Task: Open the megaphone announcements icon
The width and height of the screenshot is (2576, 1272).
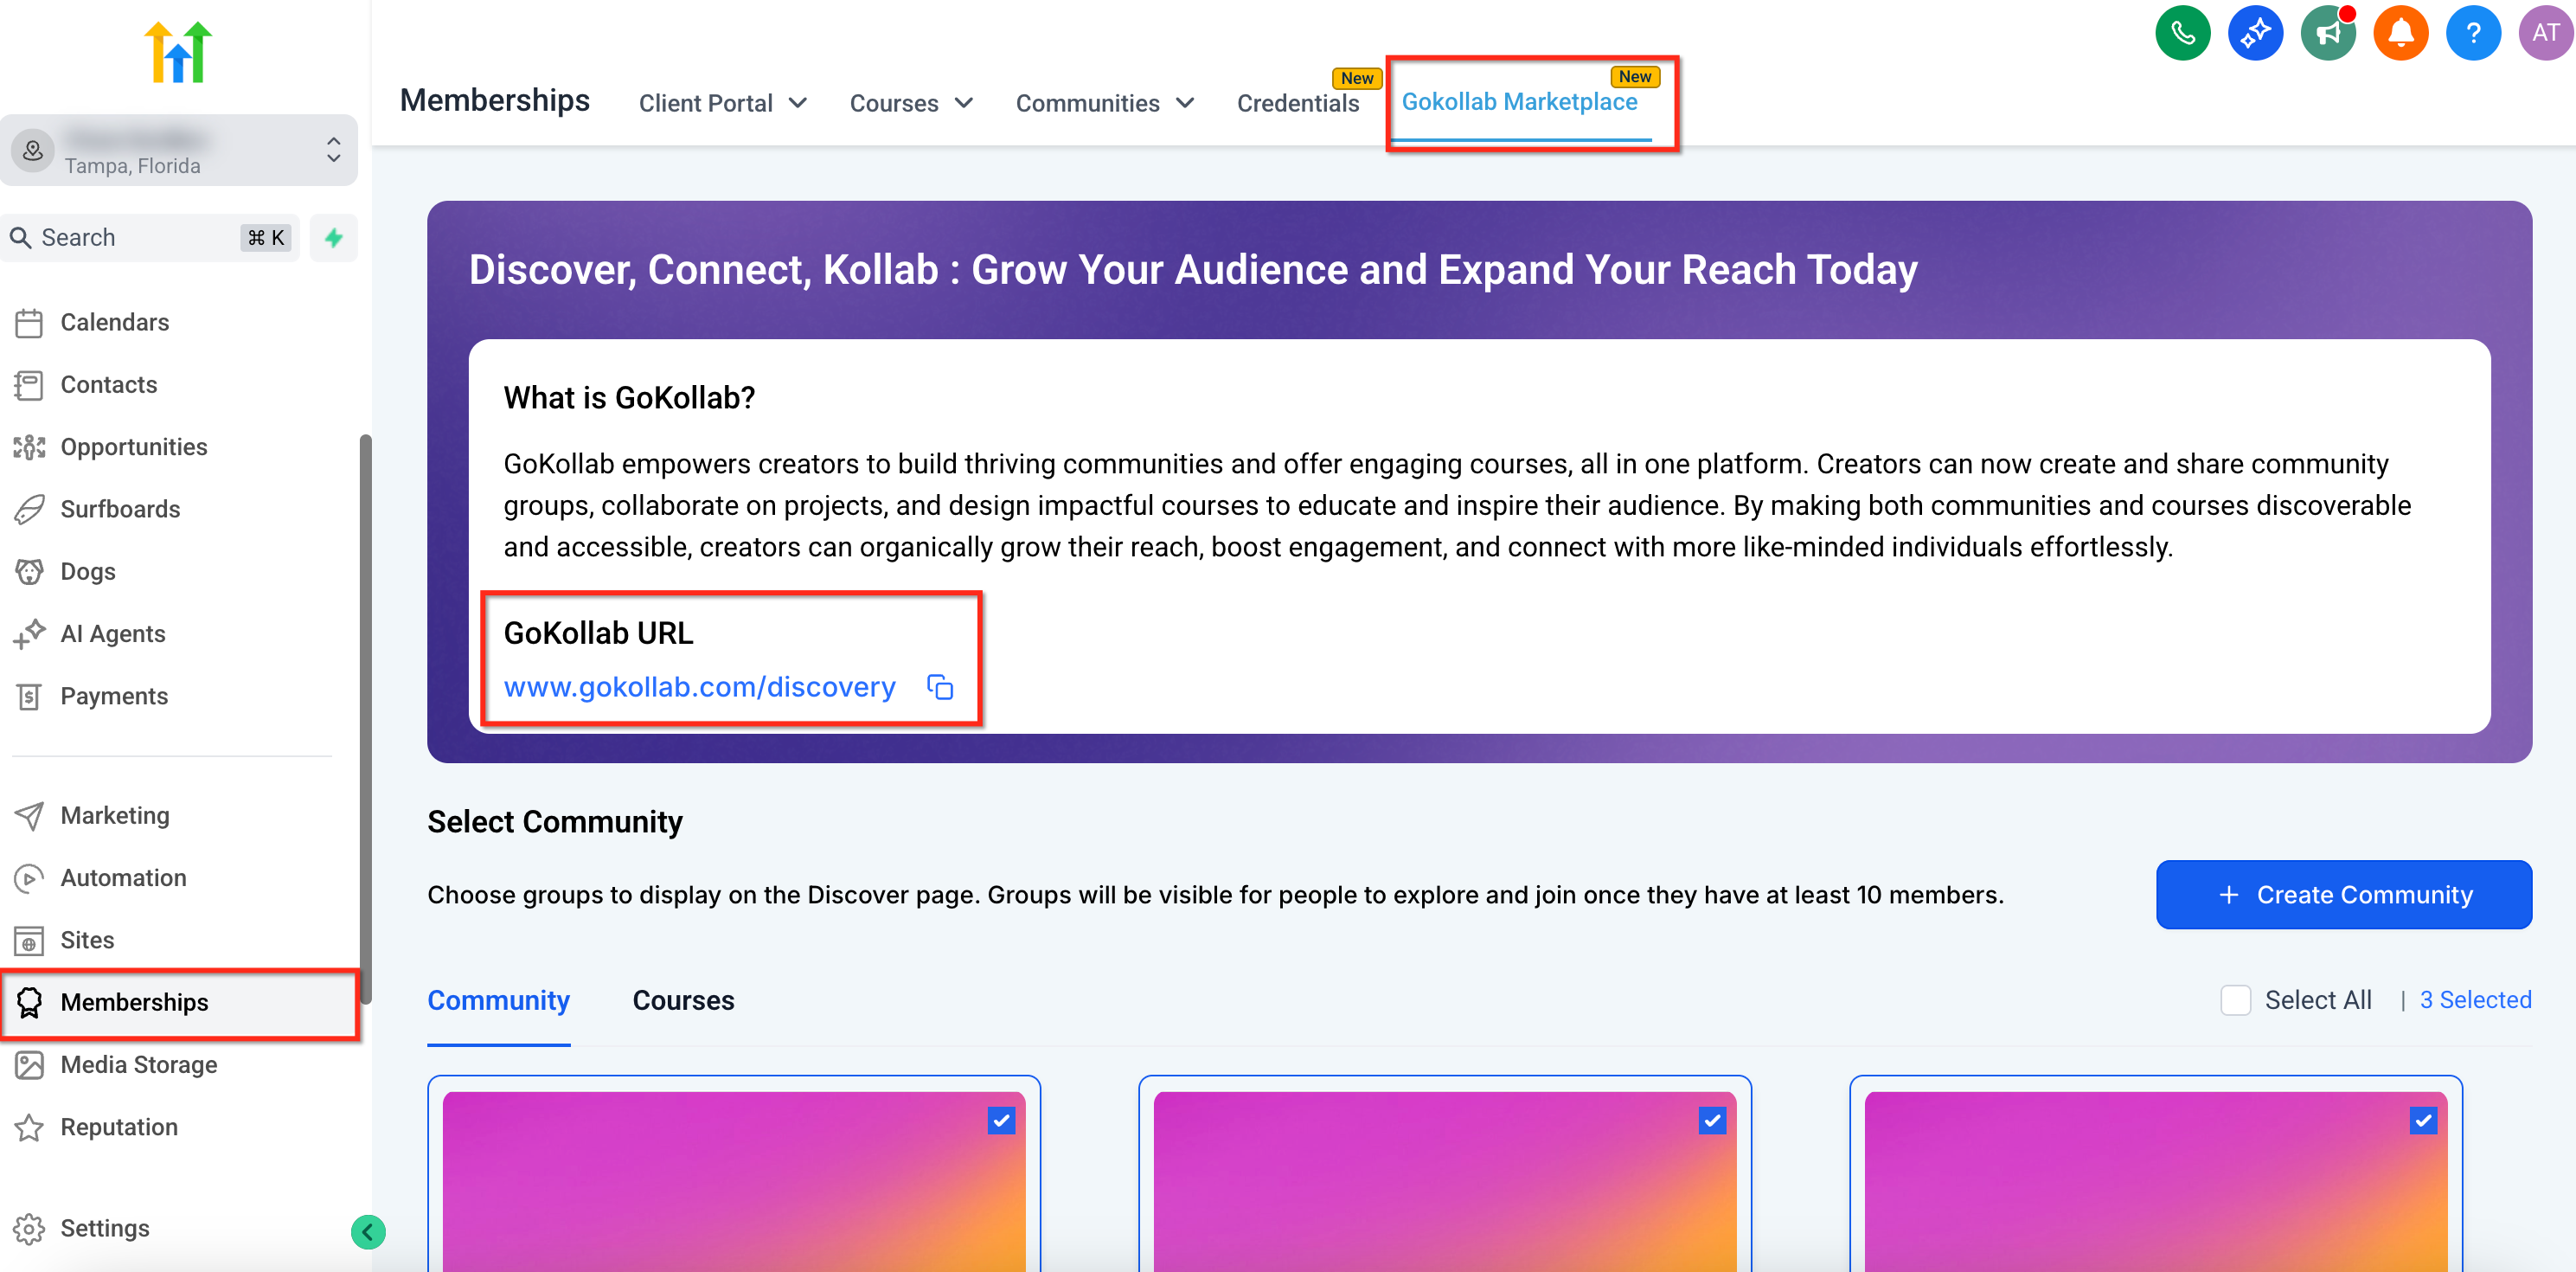Action: pyautogui.click(x=2328, y=33)
